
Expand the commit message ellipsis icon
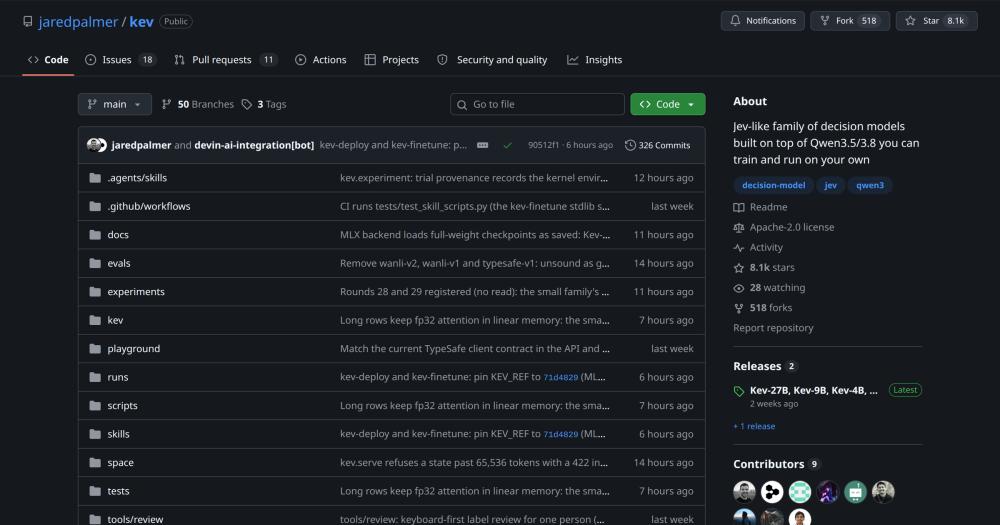pyautogui.click(x=483, y=145)
